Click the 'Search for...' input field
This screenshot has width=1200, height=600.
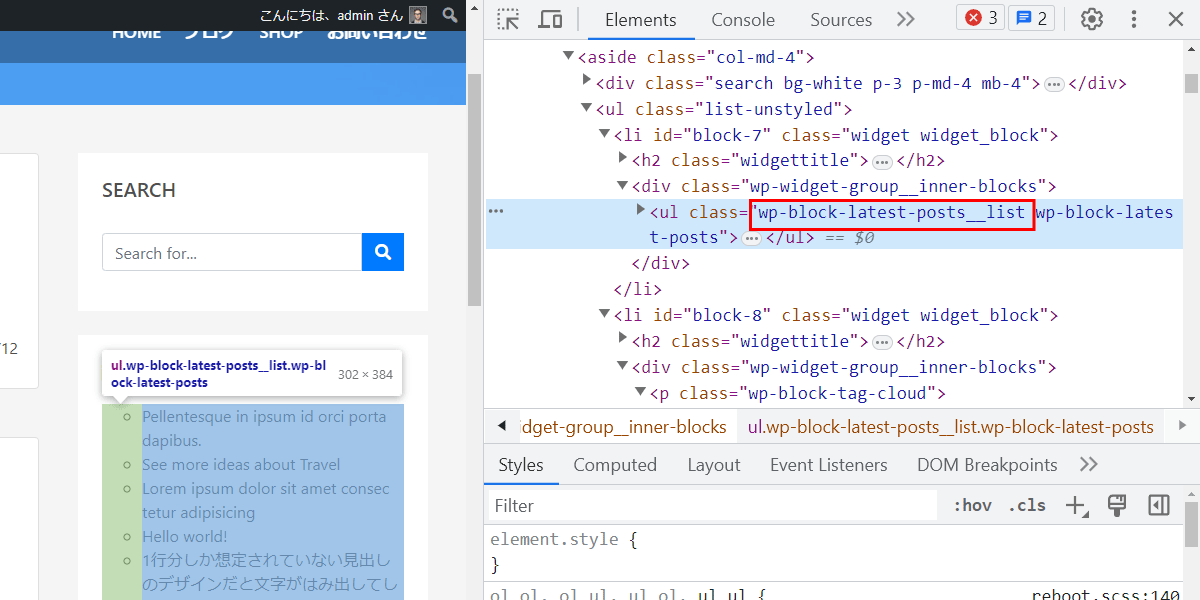pyautogui.click(x=232, y=253)
